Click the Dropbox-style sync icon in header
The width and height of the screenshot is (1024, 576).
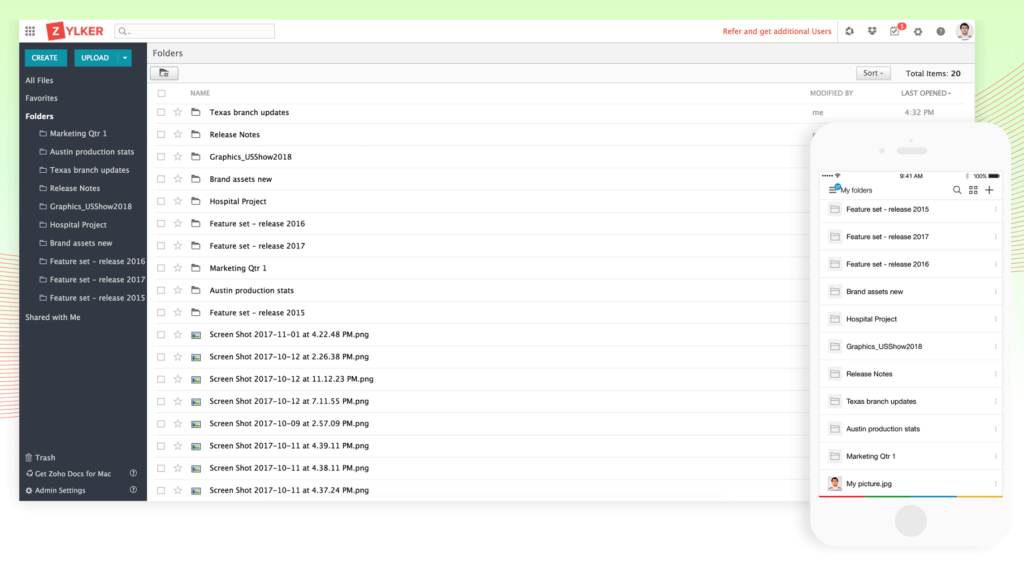coord(872,31)
